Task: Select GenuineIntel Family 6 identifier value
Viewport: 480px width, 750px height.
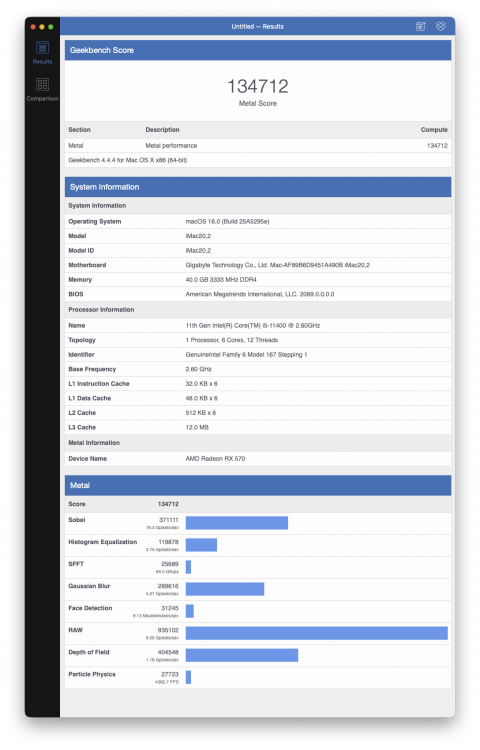Action: coord(246,354)
